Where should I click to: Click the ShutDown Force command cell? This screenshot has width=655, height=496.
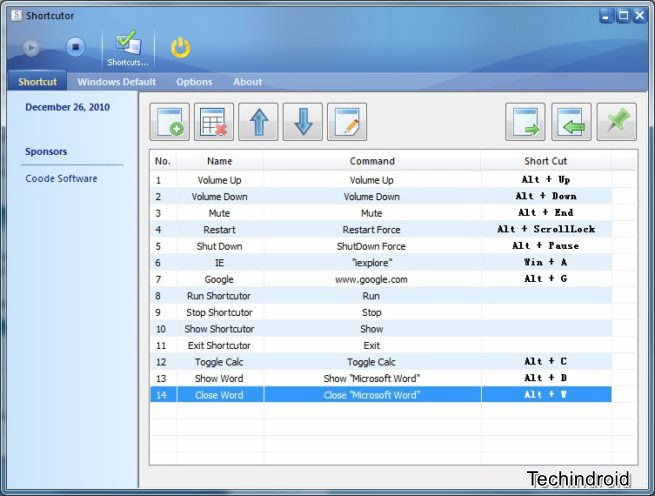pyautogui.click(x=372, y=246)
